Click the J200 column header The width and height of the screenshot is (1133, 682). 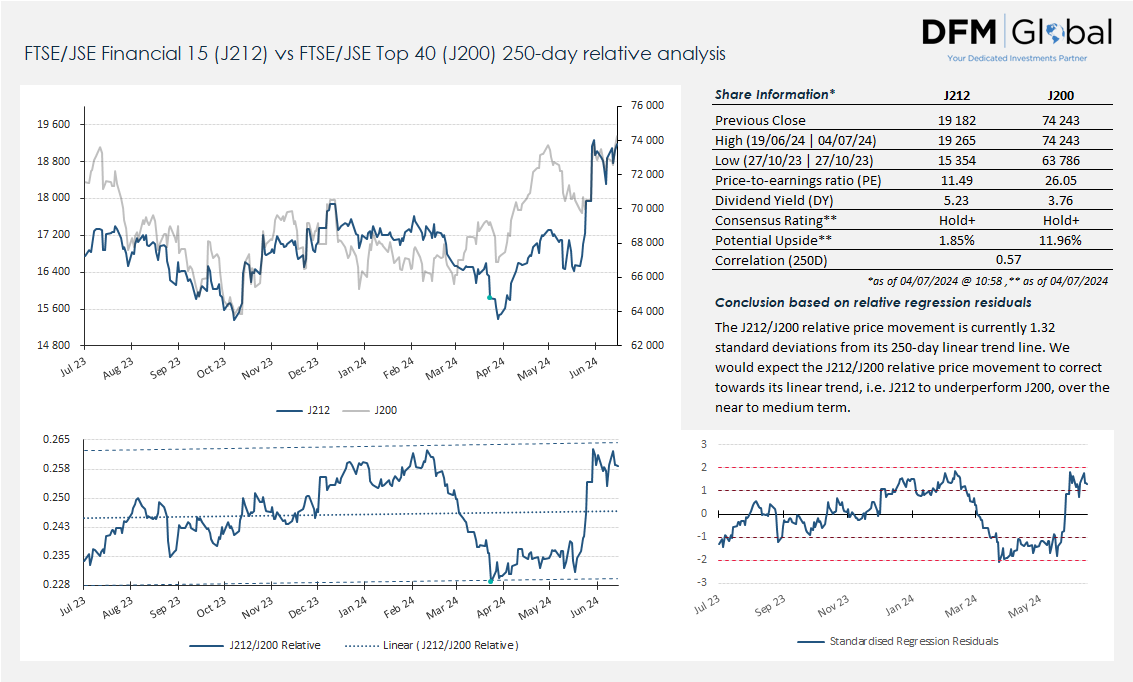[x=1061, y=95]
